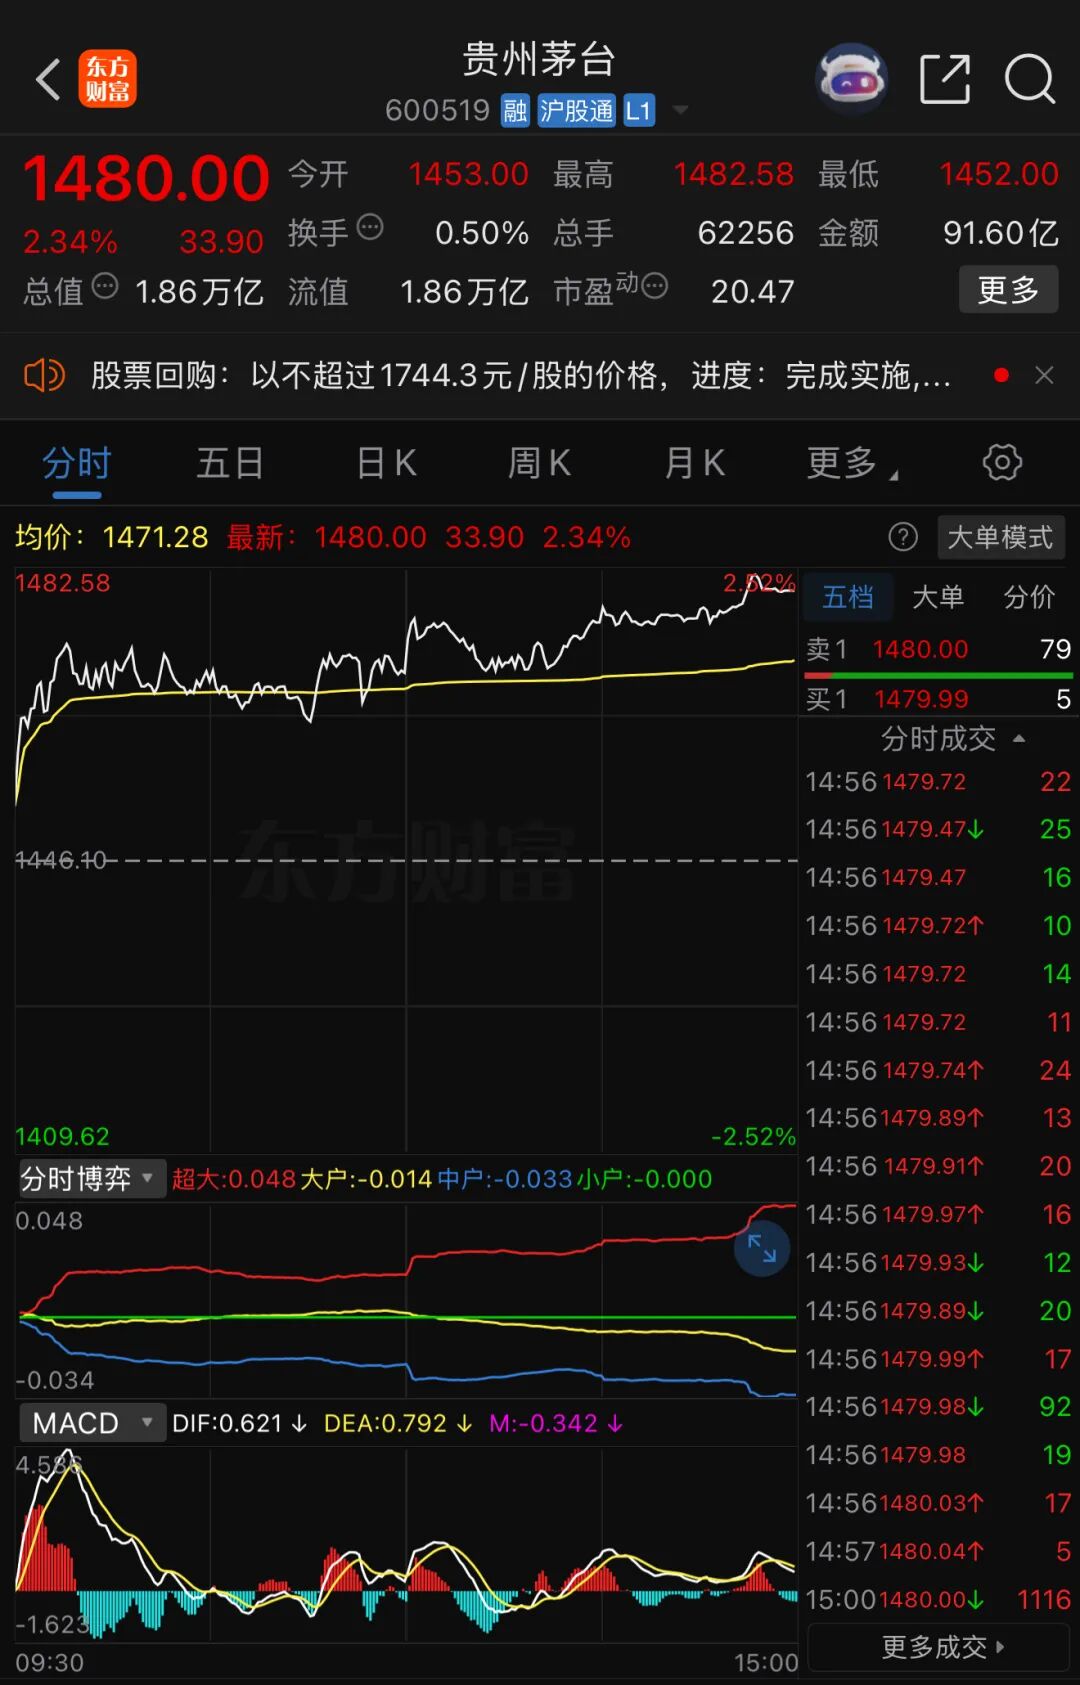Tap the 更多 button in the quote header

[x=1008, y=290]
